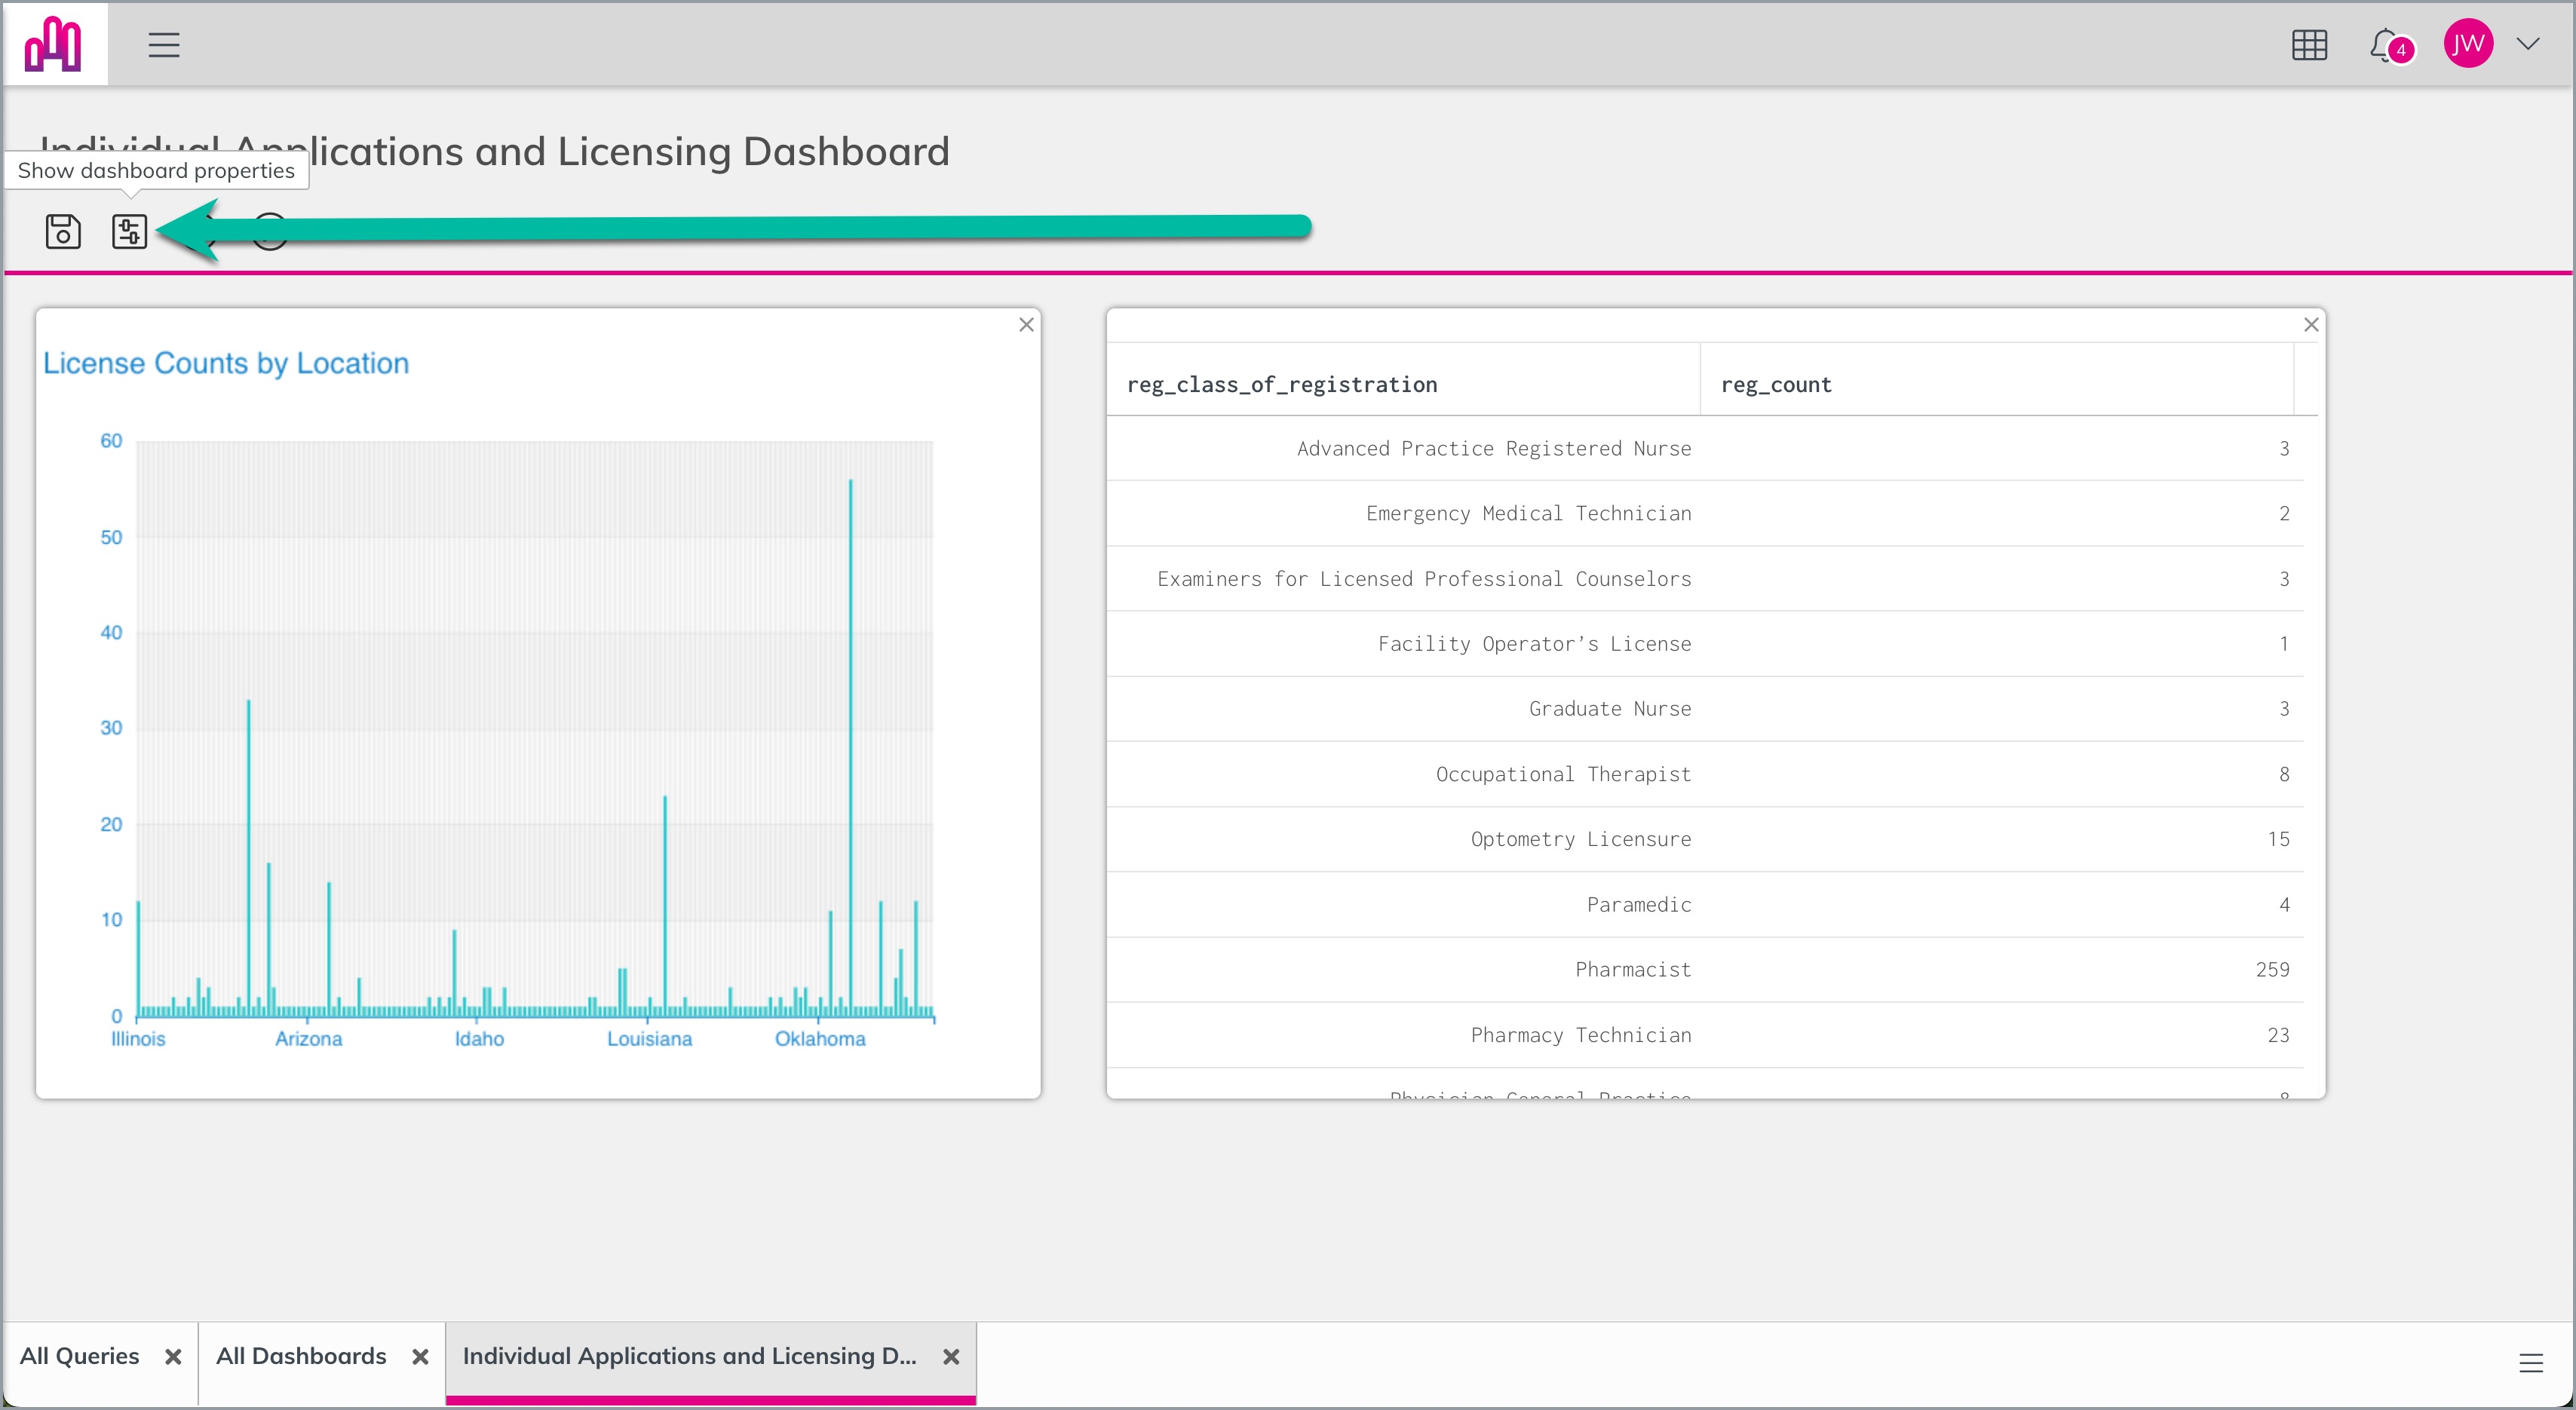Screen dimensions: 2576x1410
Task: Select the Occupational Therapist row
Action: [1705, 774]
